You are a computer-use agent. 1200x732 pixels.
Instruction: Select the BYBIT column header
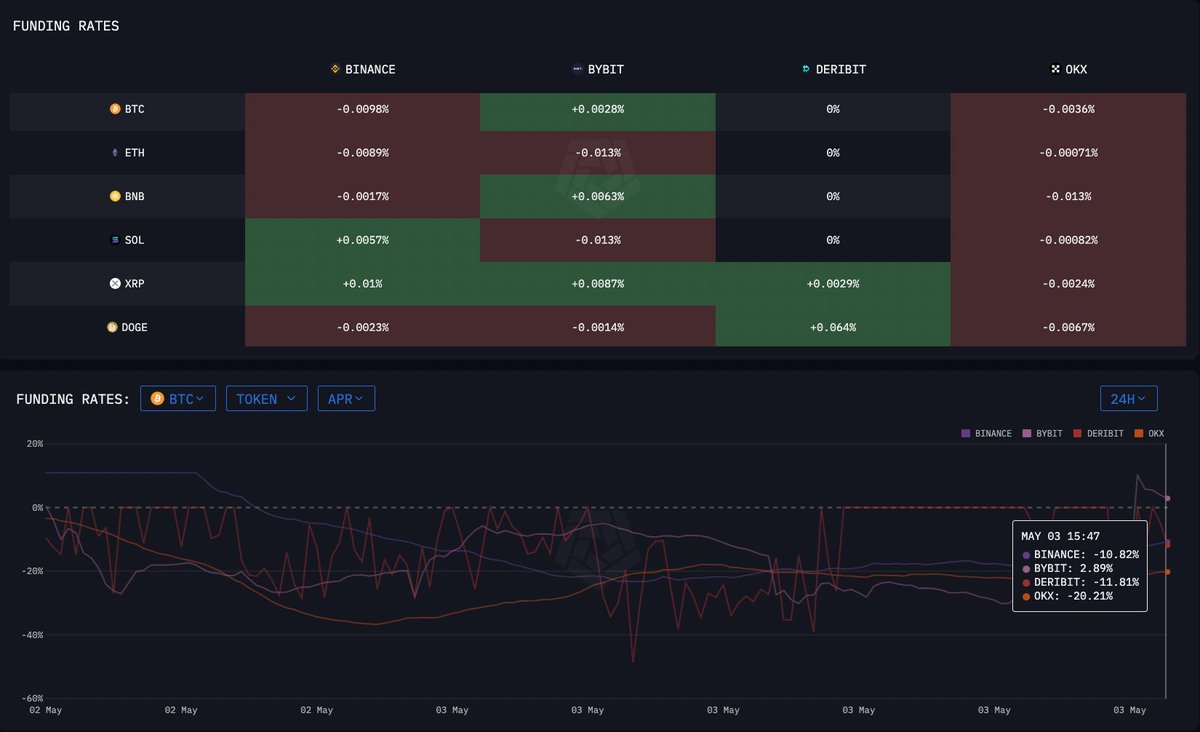598,70
